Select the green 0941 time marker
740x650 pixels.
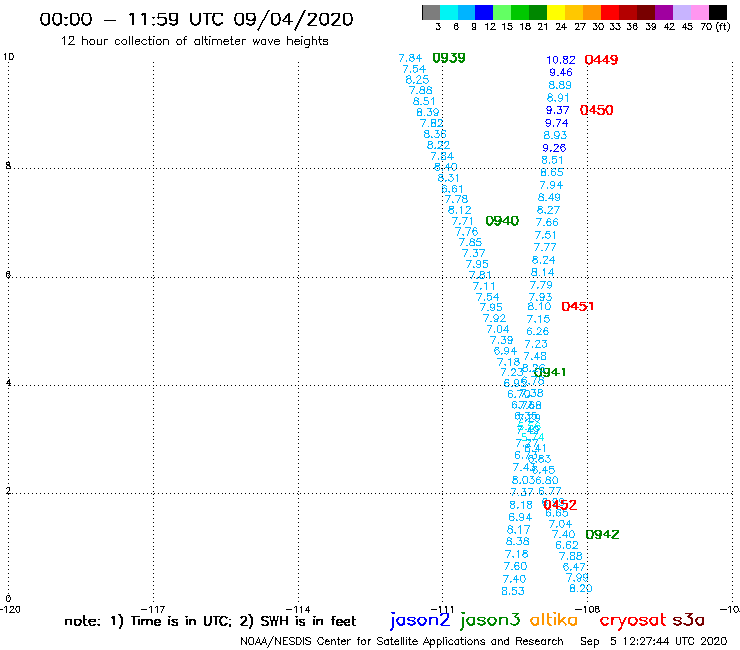click(551, 372)
